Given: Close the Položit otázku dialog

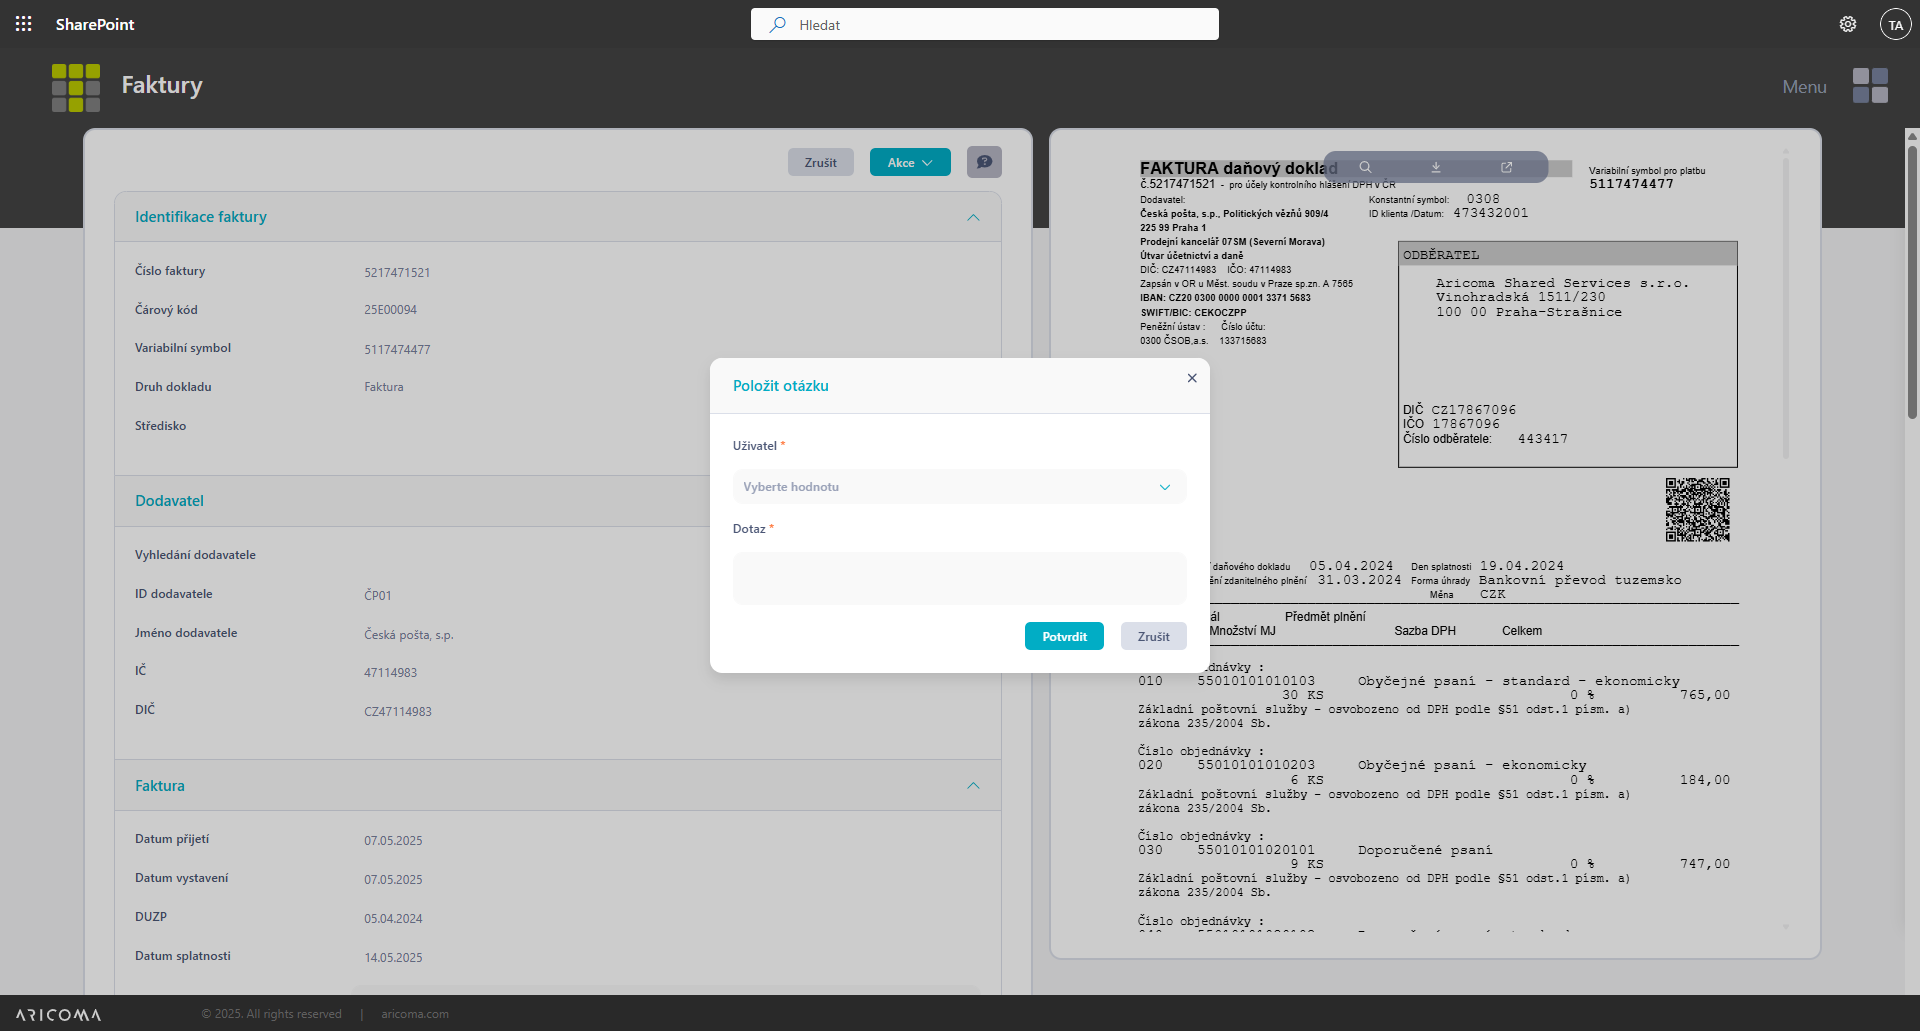Looking at the screenshot, I should [x=1191, y=378].
